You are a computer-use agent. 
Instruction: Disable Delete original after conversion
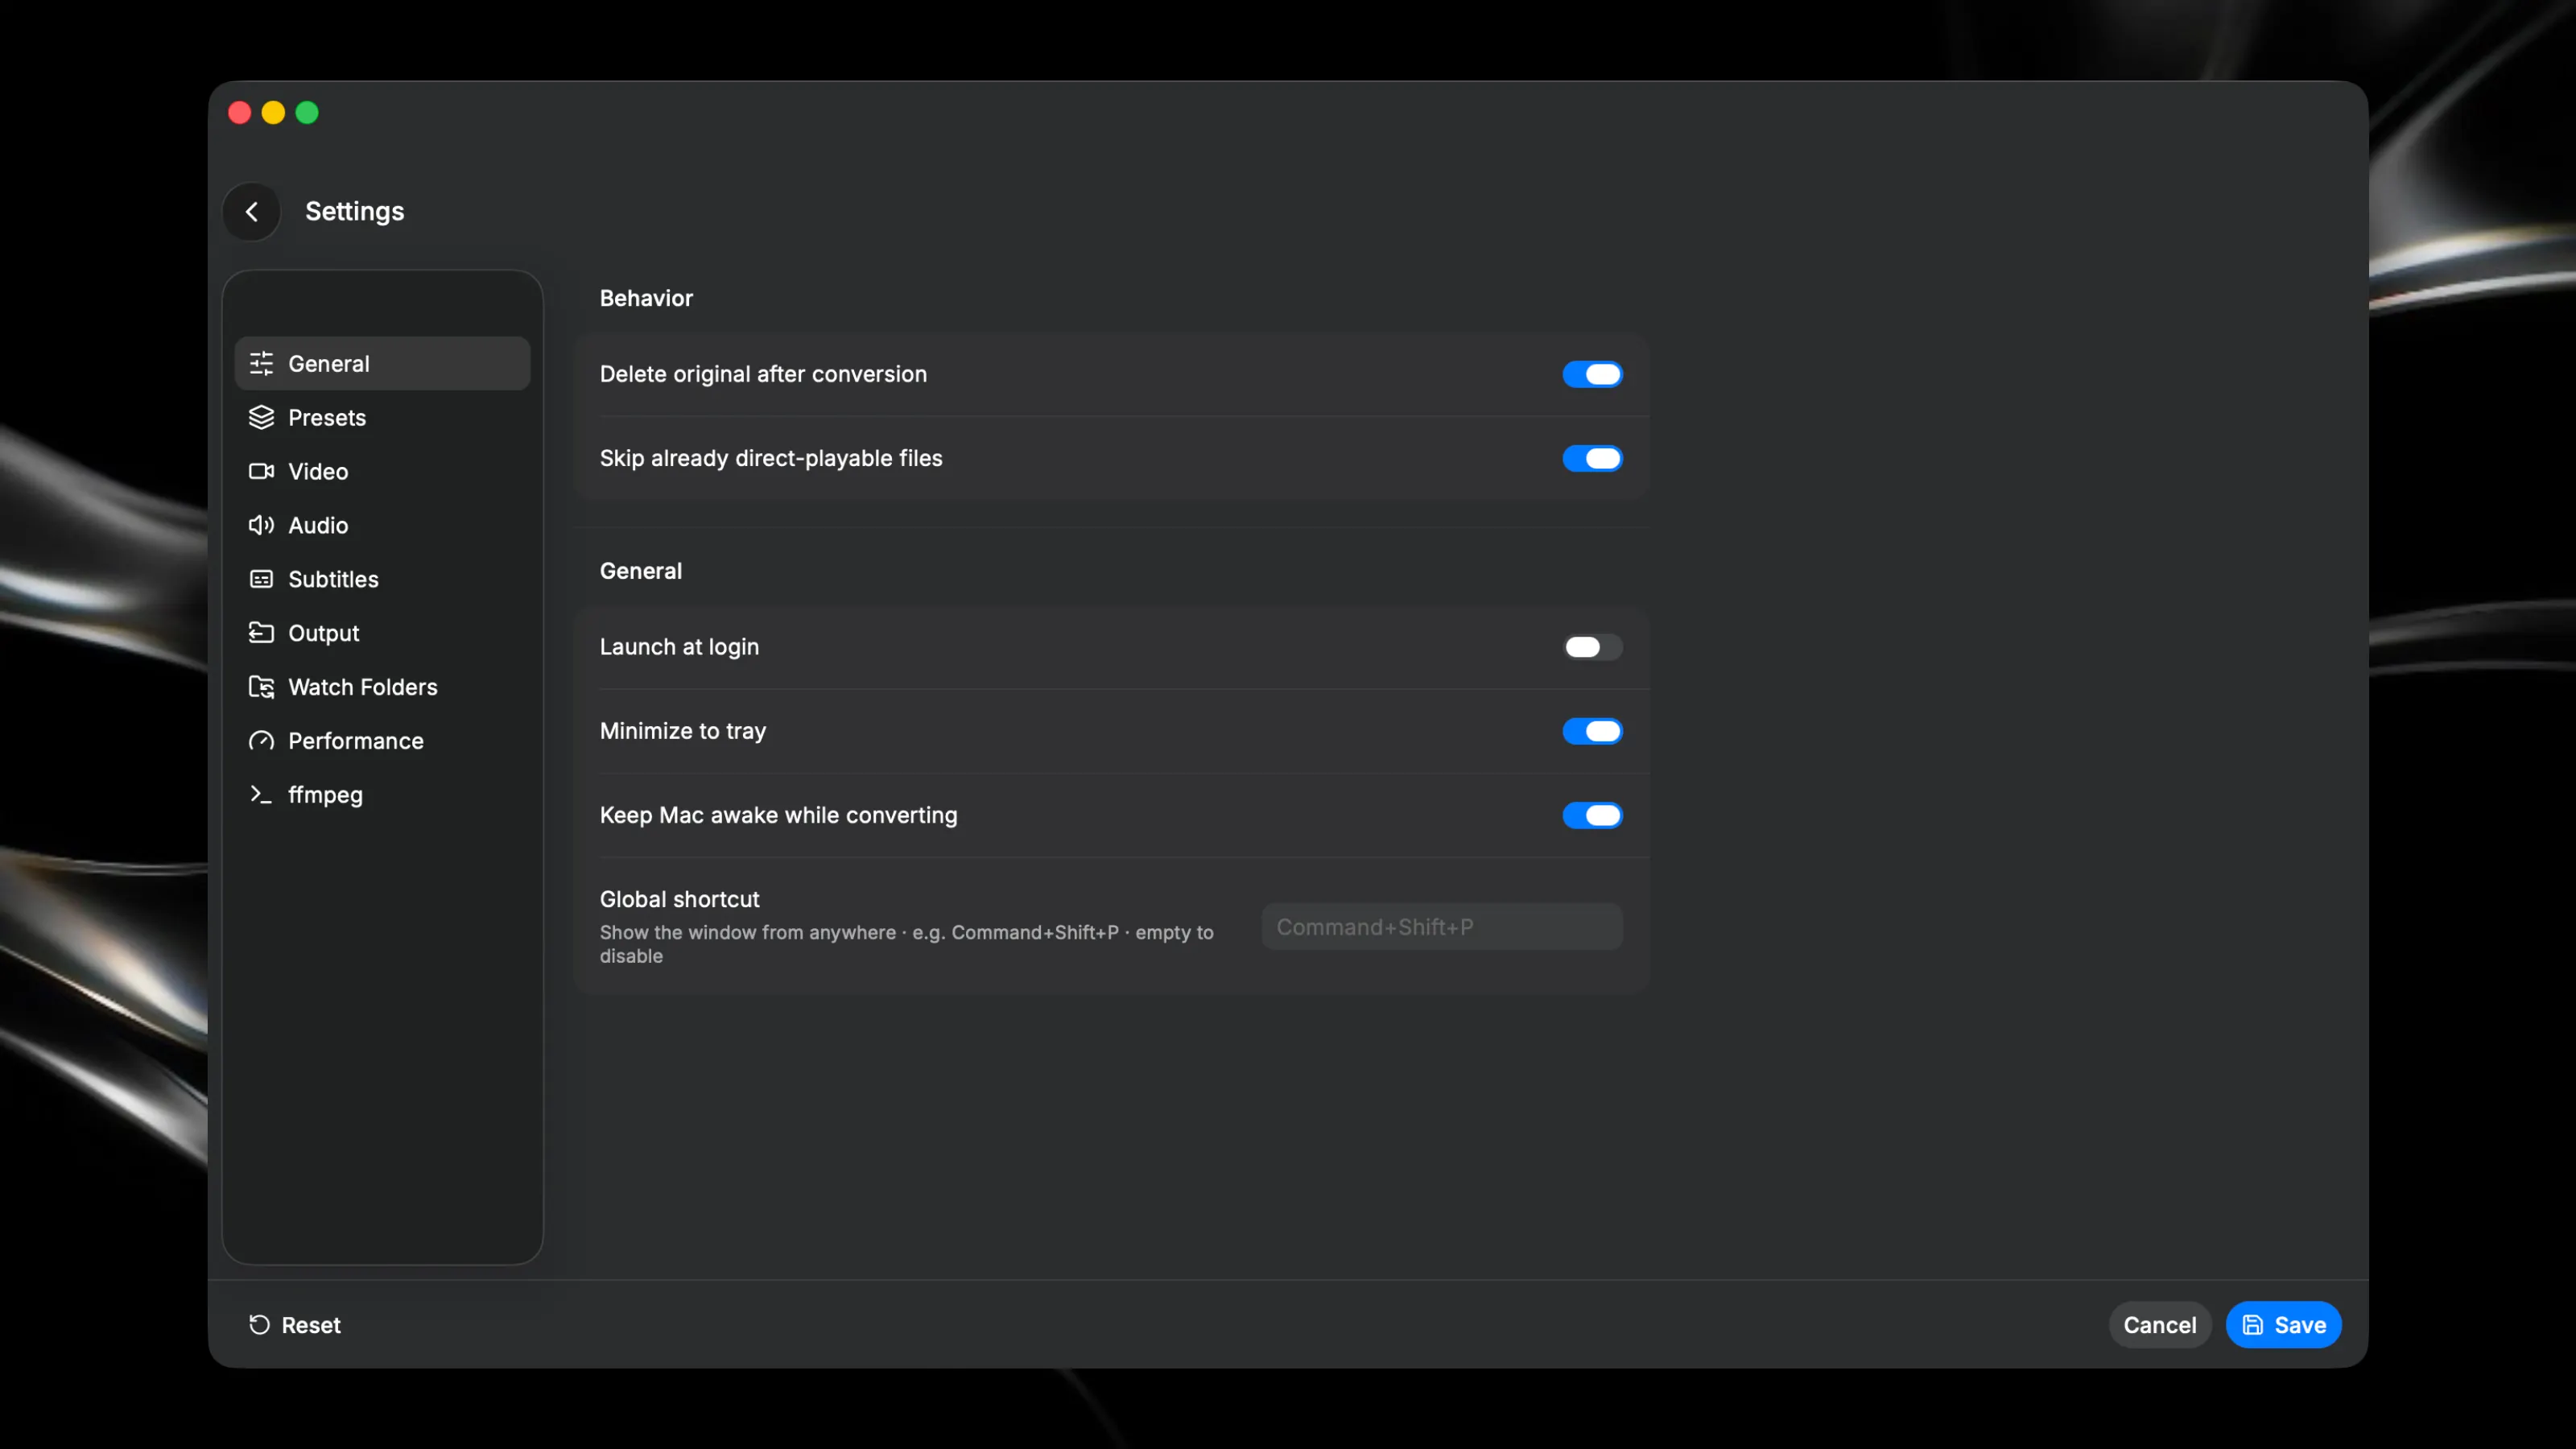click(1592, 374)
